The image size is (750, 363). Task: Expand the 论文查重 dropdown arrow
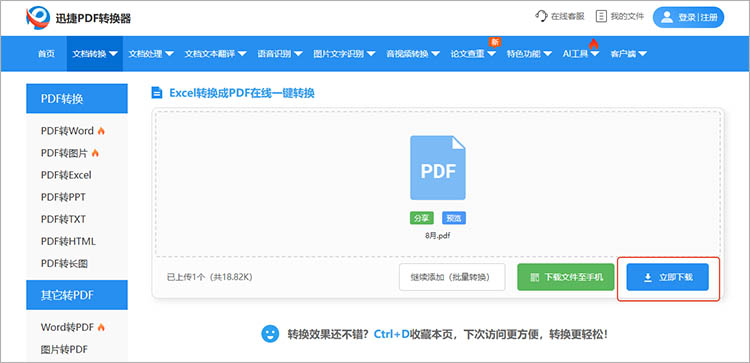point(492,54)
